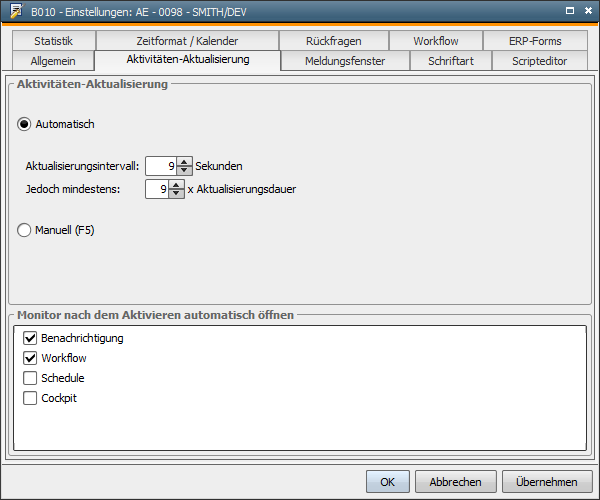Enable the Schedule checkbox
The height and width of the screenshot is (500, 600).
coord(29,378)
